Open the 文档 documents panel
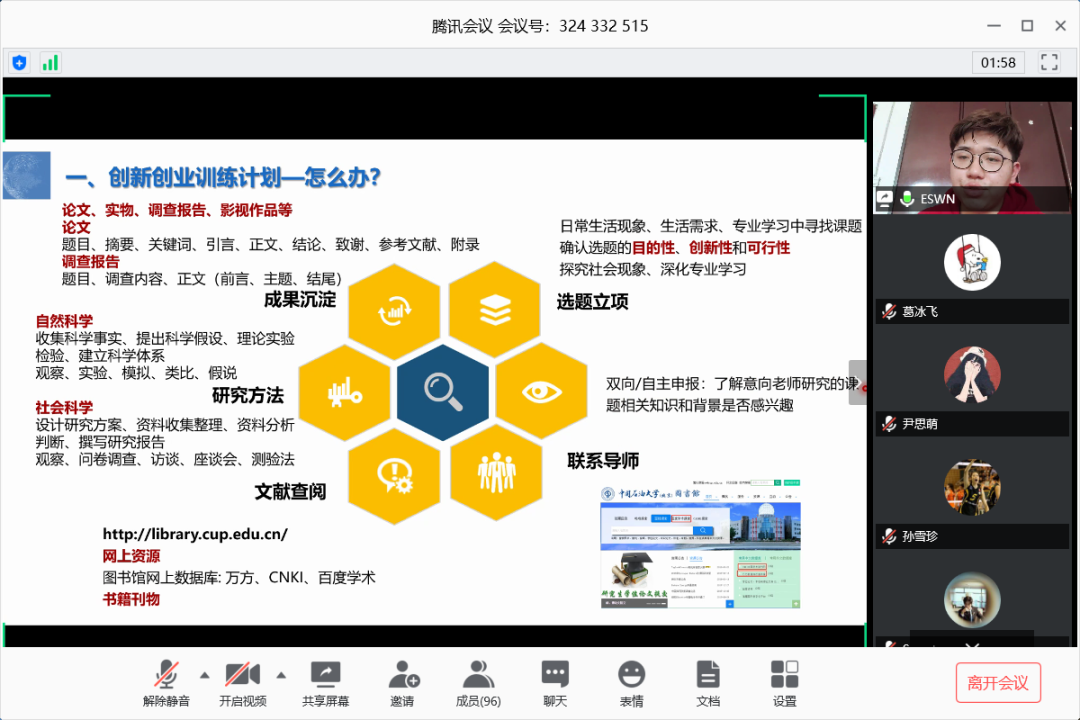This screenshot has width=1080, height=720. (x=708, y=683)
